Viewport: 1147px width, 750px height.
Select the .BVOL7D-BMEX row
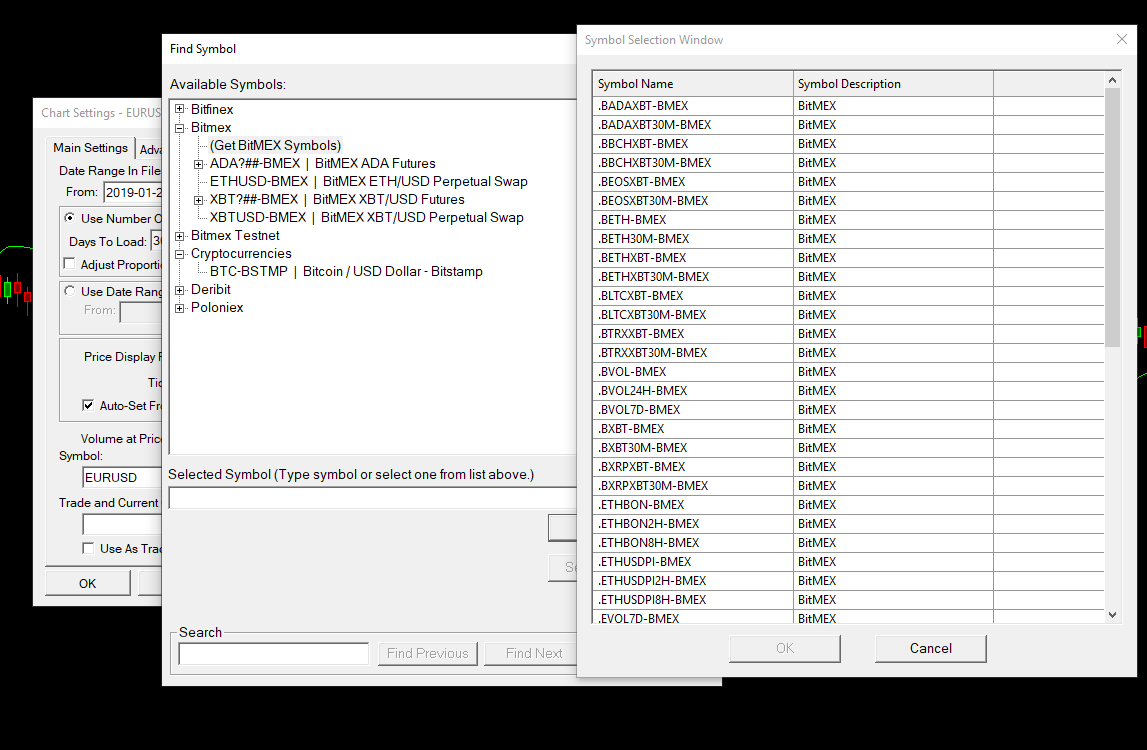click(849, 410)
